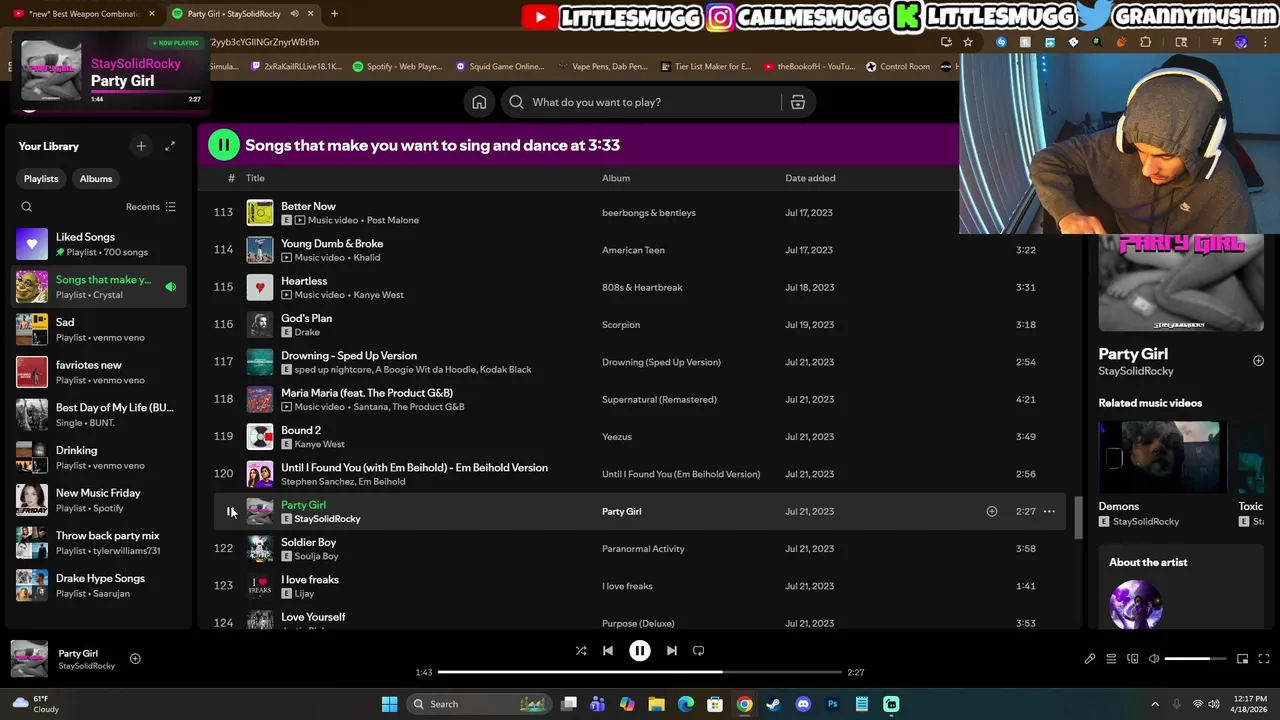
Task: Open Throw back party mix playlist
Action: click(99, 543)
